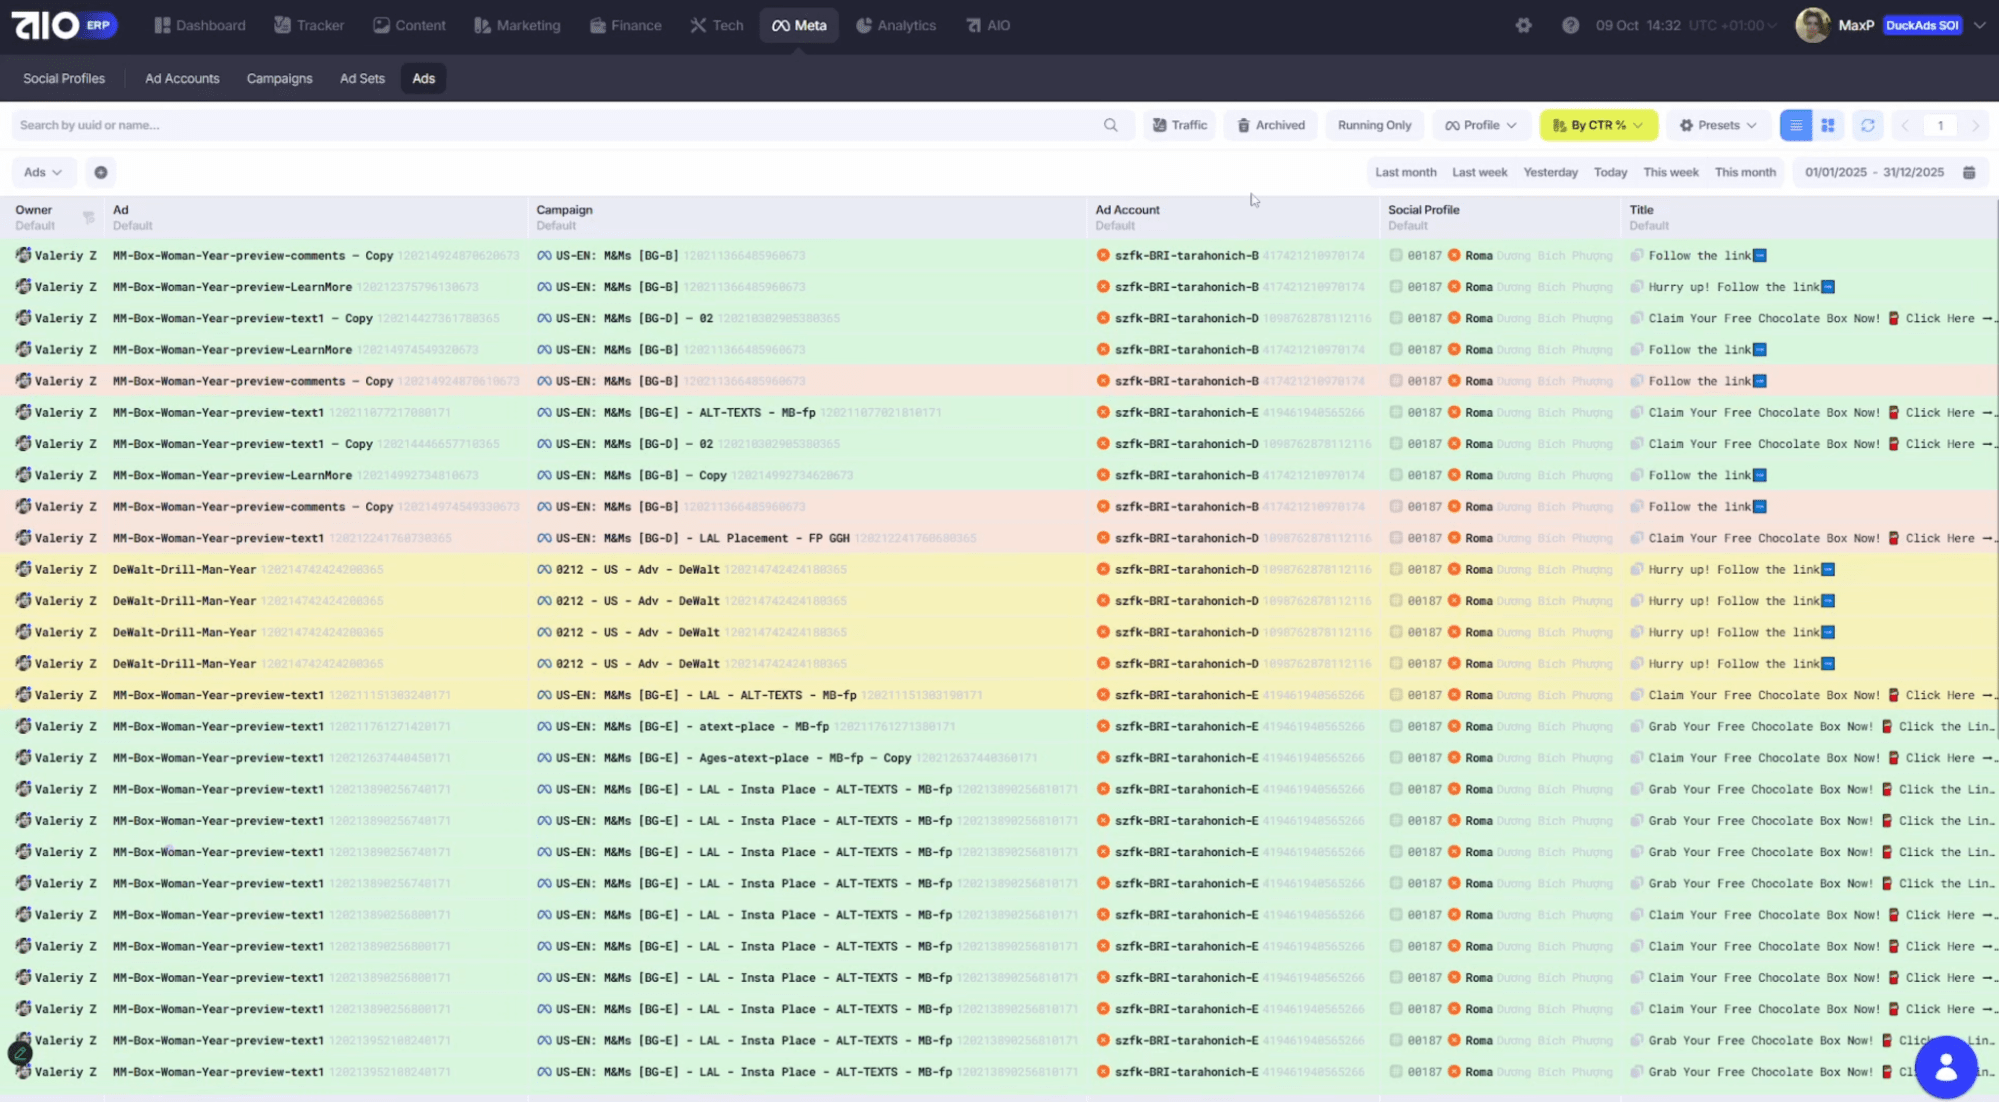Open the Presets dropdown
This screenshot has height=1102, width=1999.
point(1718,125)
